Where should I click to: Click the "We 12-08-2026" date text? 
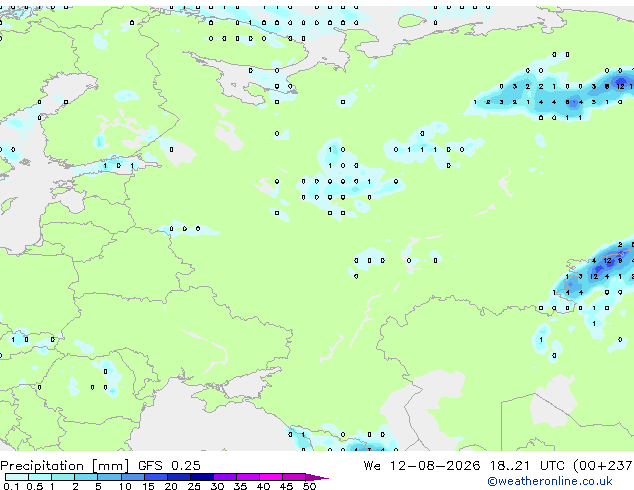click(x=422, y=466)
